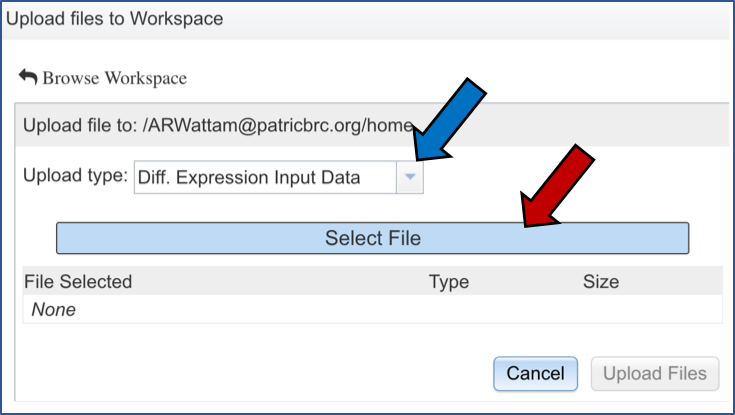
Task: Click the back arrow icon beside Browse Workspace
Action: [27, 78]
